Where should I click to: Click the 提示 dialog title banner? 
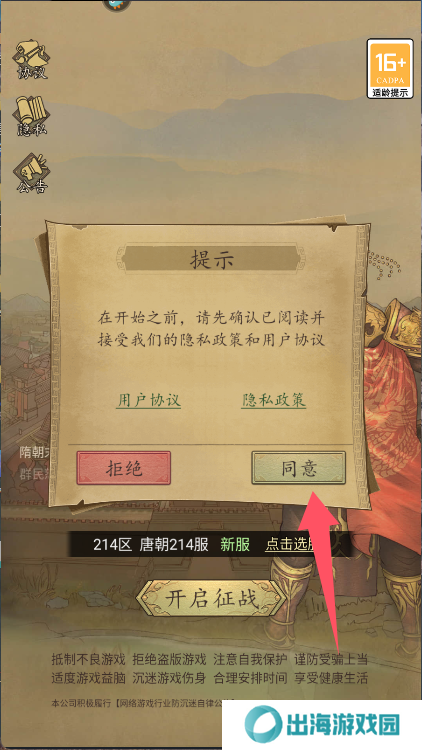[x=211, y=261]
